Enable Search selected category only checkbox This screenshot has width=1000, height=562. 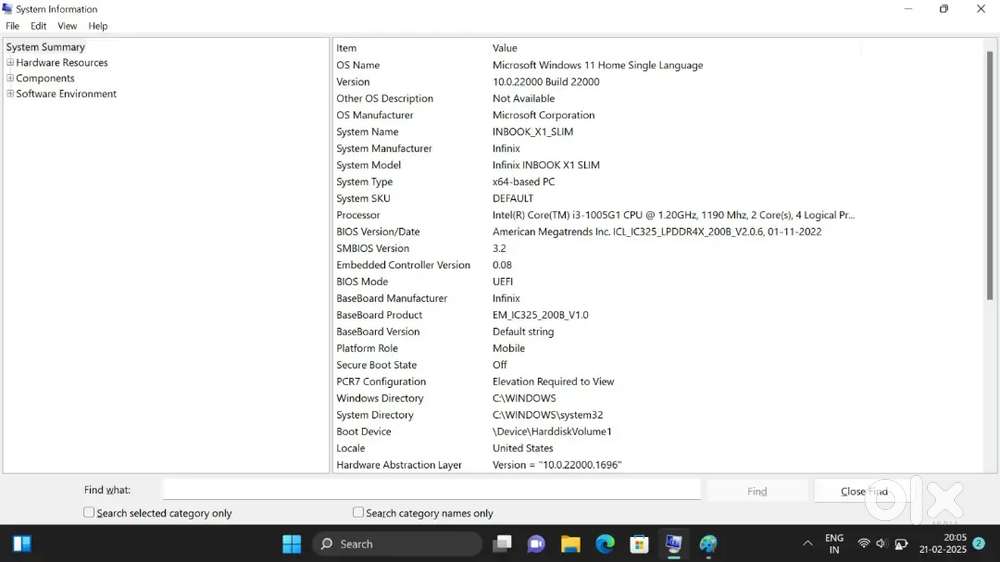click(89, 512)
